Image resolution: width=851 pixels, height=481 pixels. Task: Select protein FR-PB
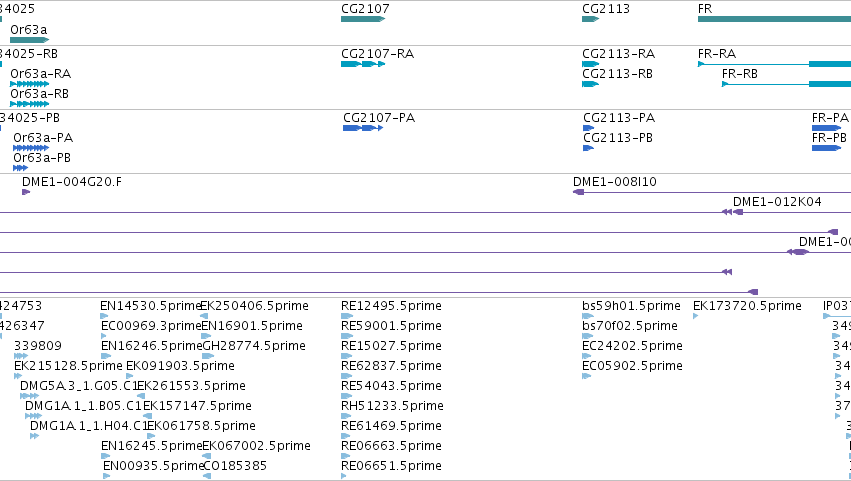[x=826, y=148]
